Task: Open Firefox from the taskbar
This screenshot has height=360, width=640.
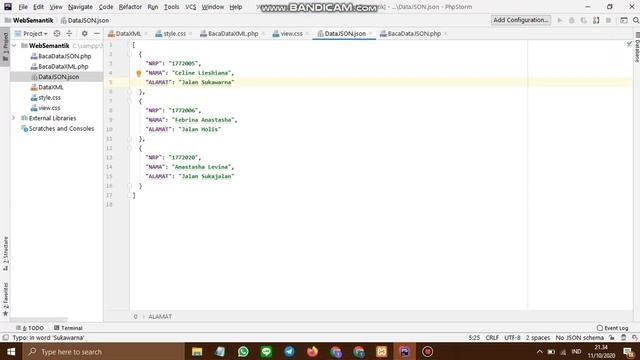Action: tap(312, 351)
